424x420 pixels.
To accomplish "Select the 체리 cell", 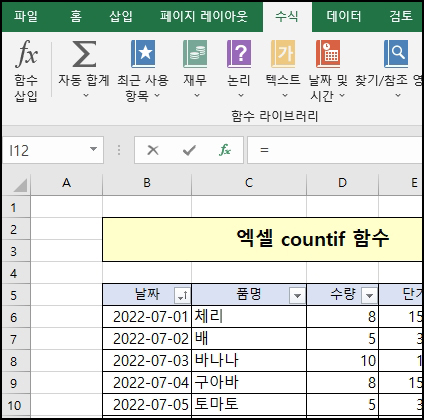I will point(249,317).
